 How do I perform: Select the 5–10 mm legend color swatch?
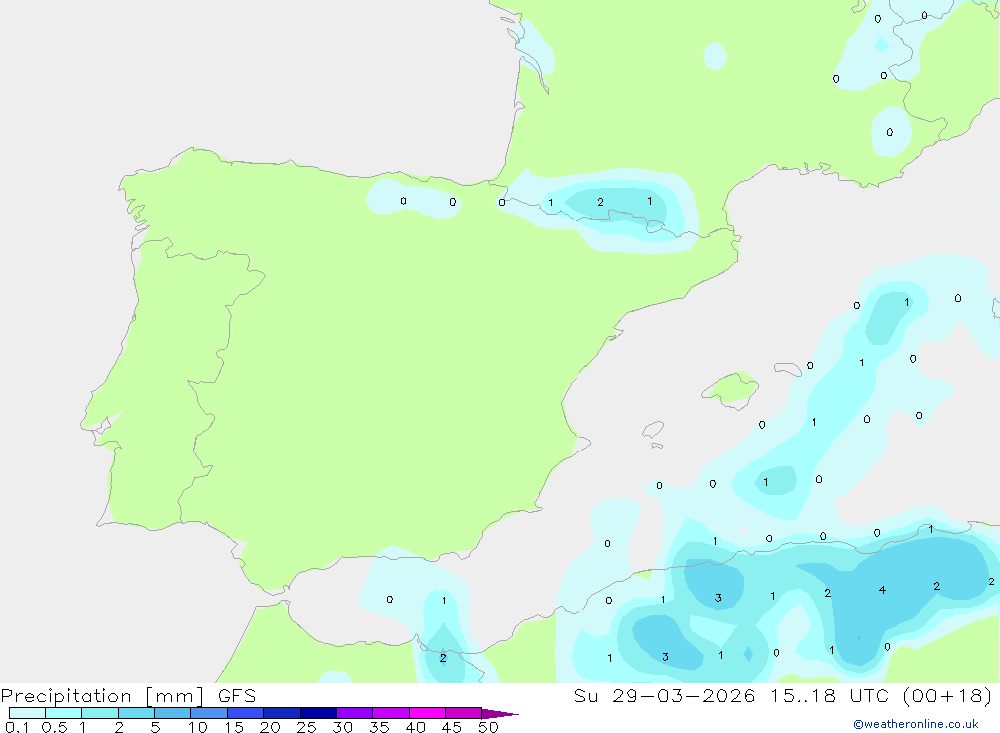tap(173, 713)
